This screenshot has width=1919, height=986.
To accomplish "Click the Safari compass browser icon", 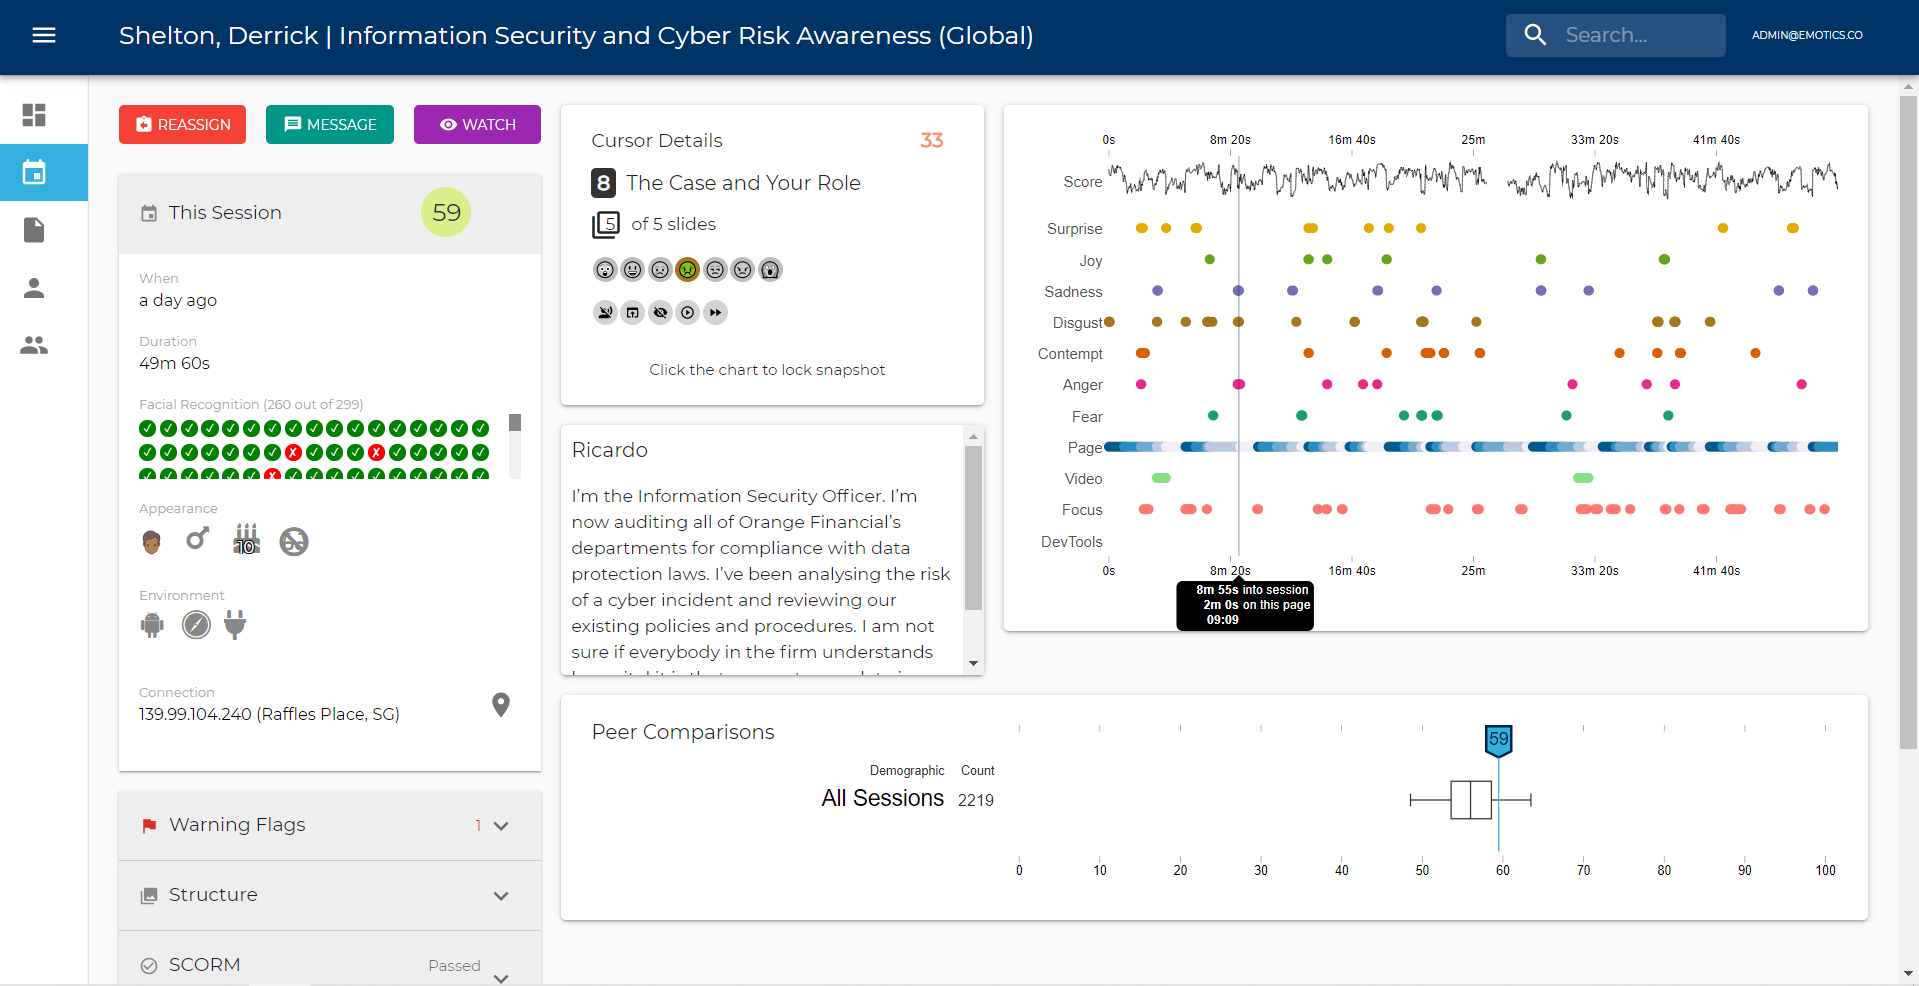I will [196, 625].
